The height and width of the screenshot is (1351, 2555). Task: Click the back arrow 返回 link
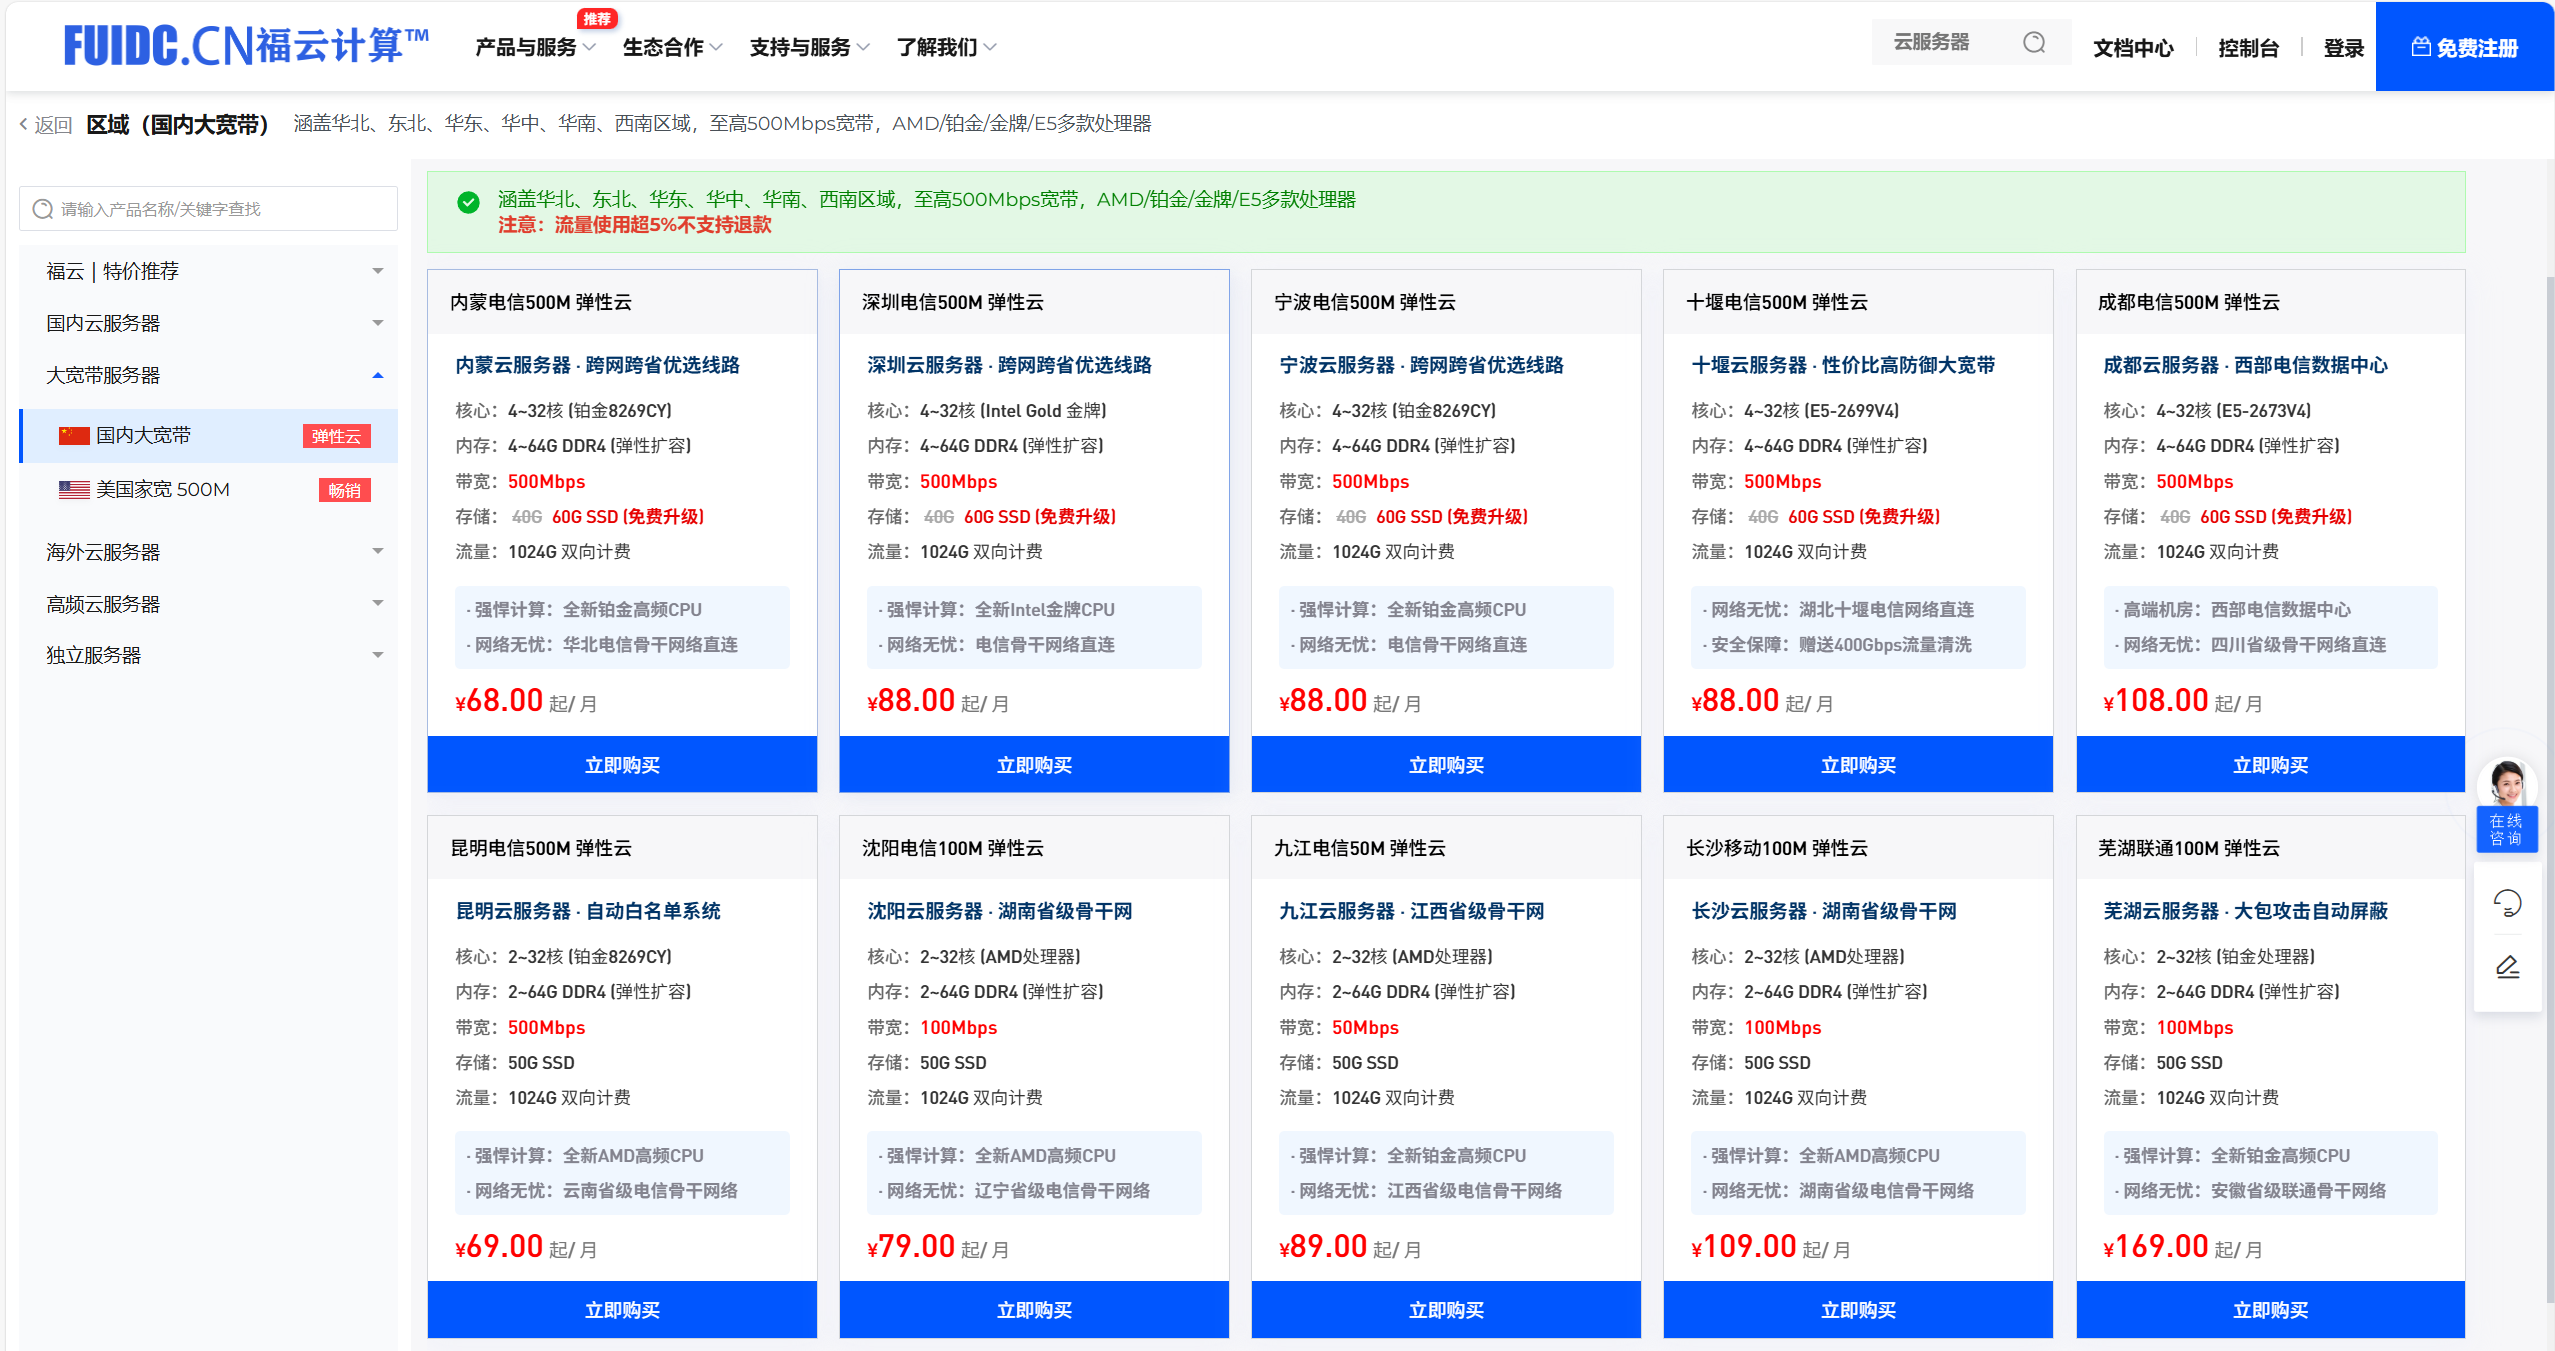[x=45, y=125]
